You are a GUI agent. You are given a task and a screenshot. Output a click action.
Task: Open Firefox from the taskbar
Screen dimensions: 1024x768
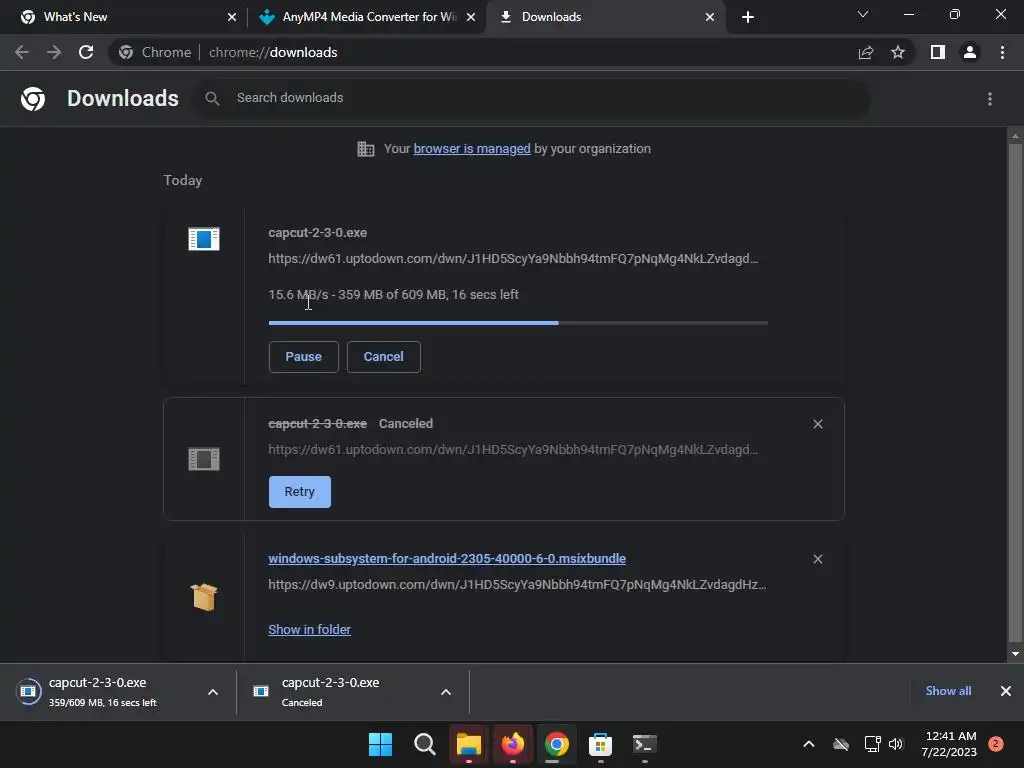pos(513,744)
